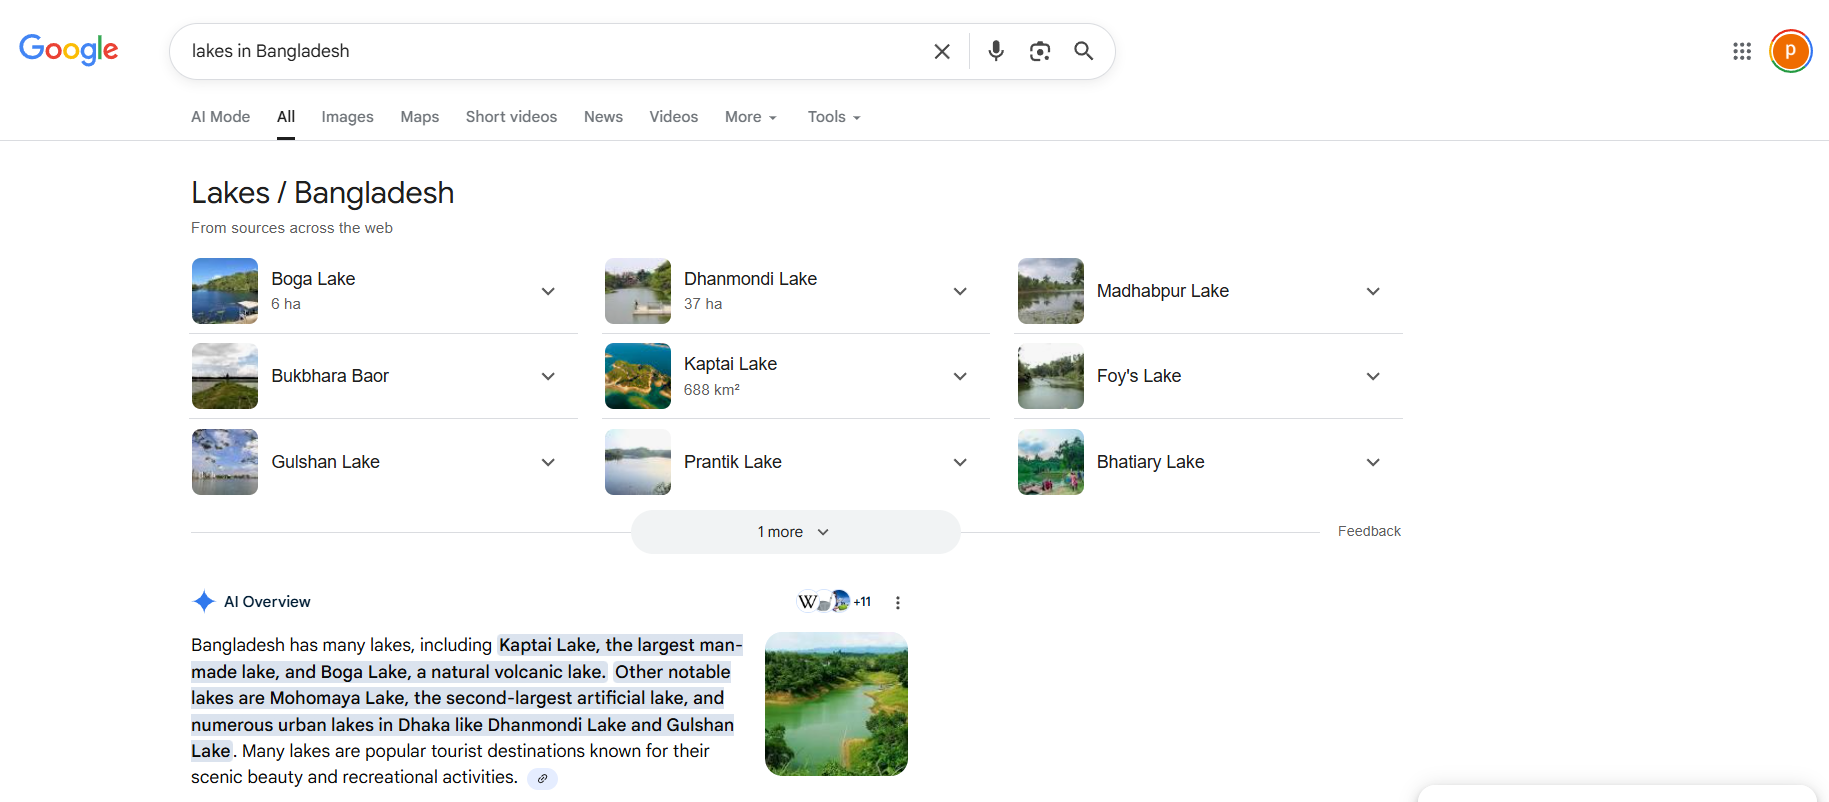
Task: Open the News tab
Action: 604,117
